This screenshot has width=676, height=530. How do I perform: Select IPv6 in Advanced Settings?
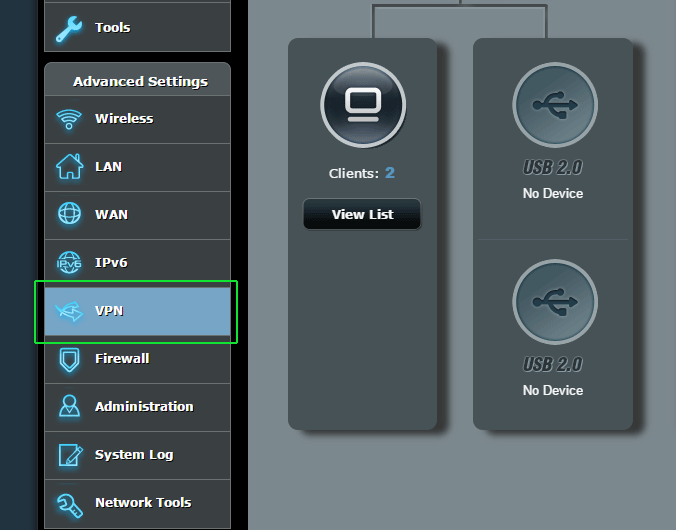138,263
